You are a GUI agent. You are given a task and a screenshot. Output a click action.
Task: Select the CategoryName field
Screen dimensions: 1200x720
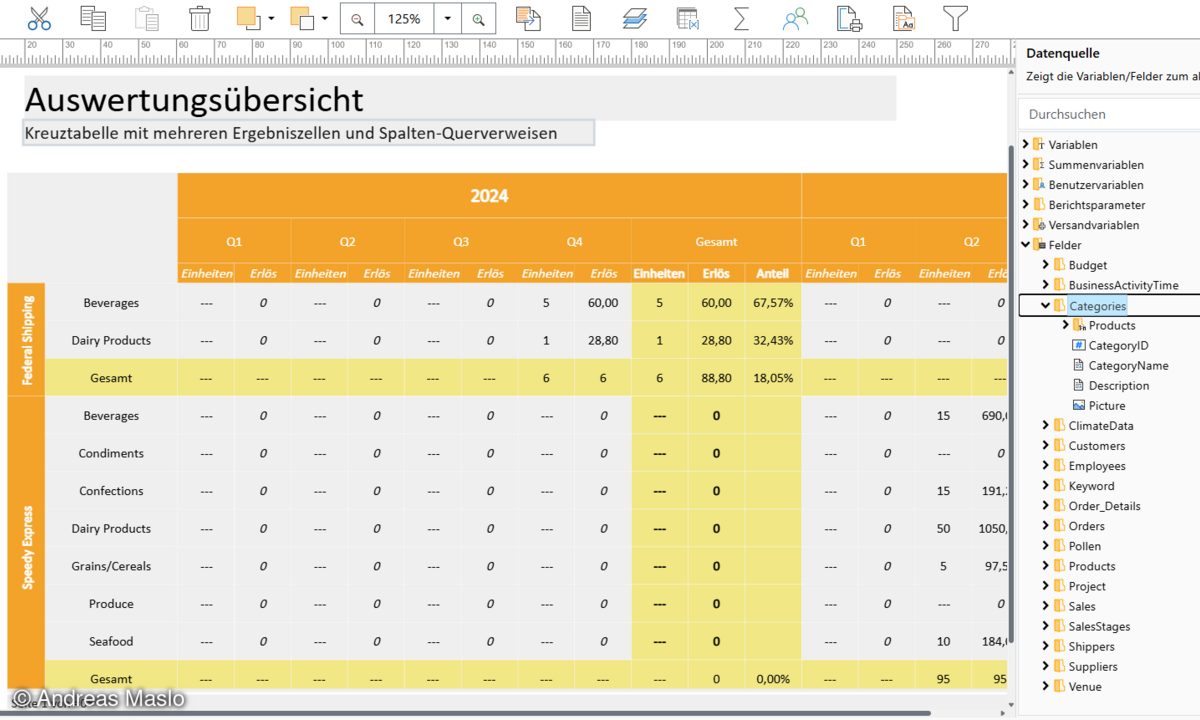pos(1128,366)
